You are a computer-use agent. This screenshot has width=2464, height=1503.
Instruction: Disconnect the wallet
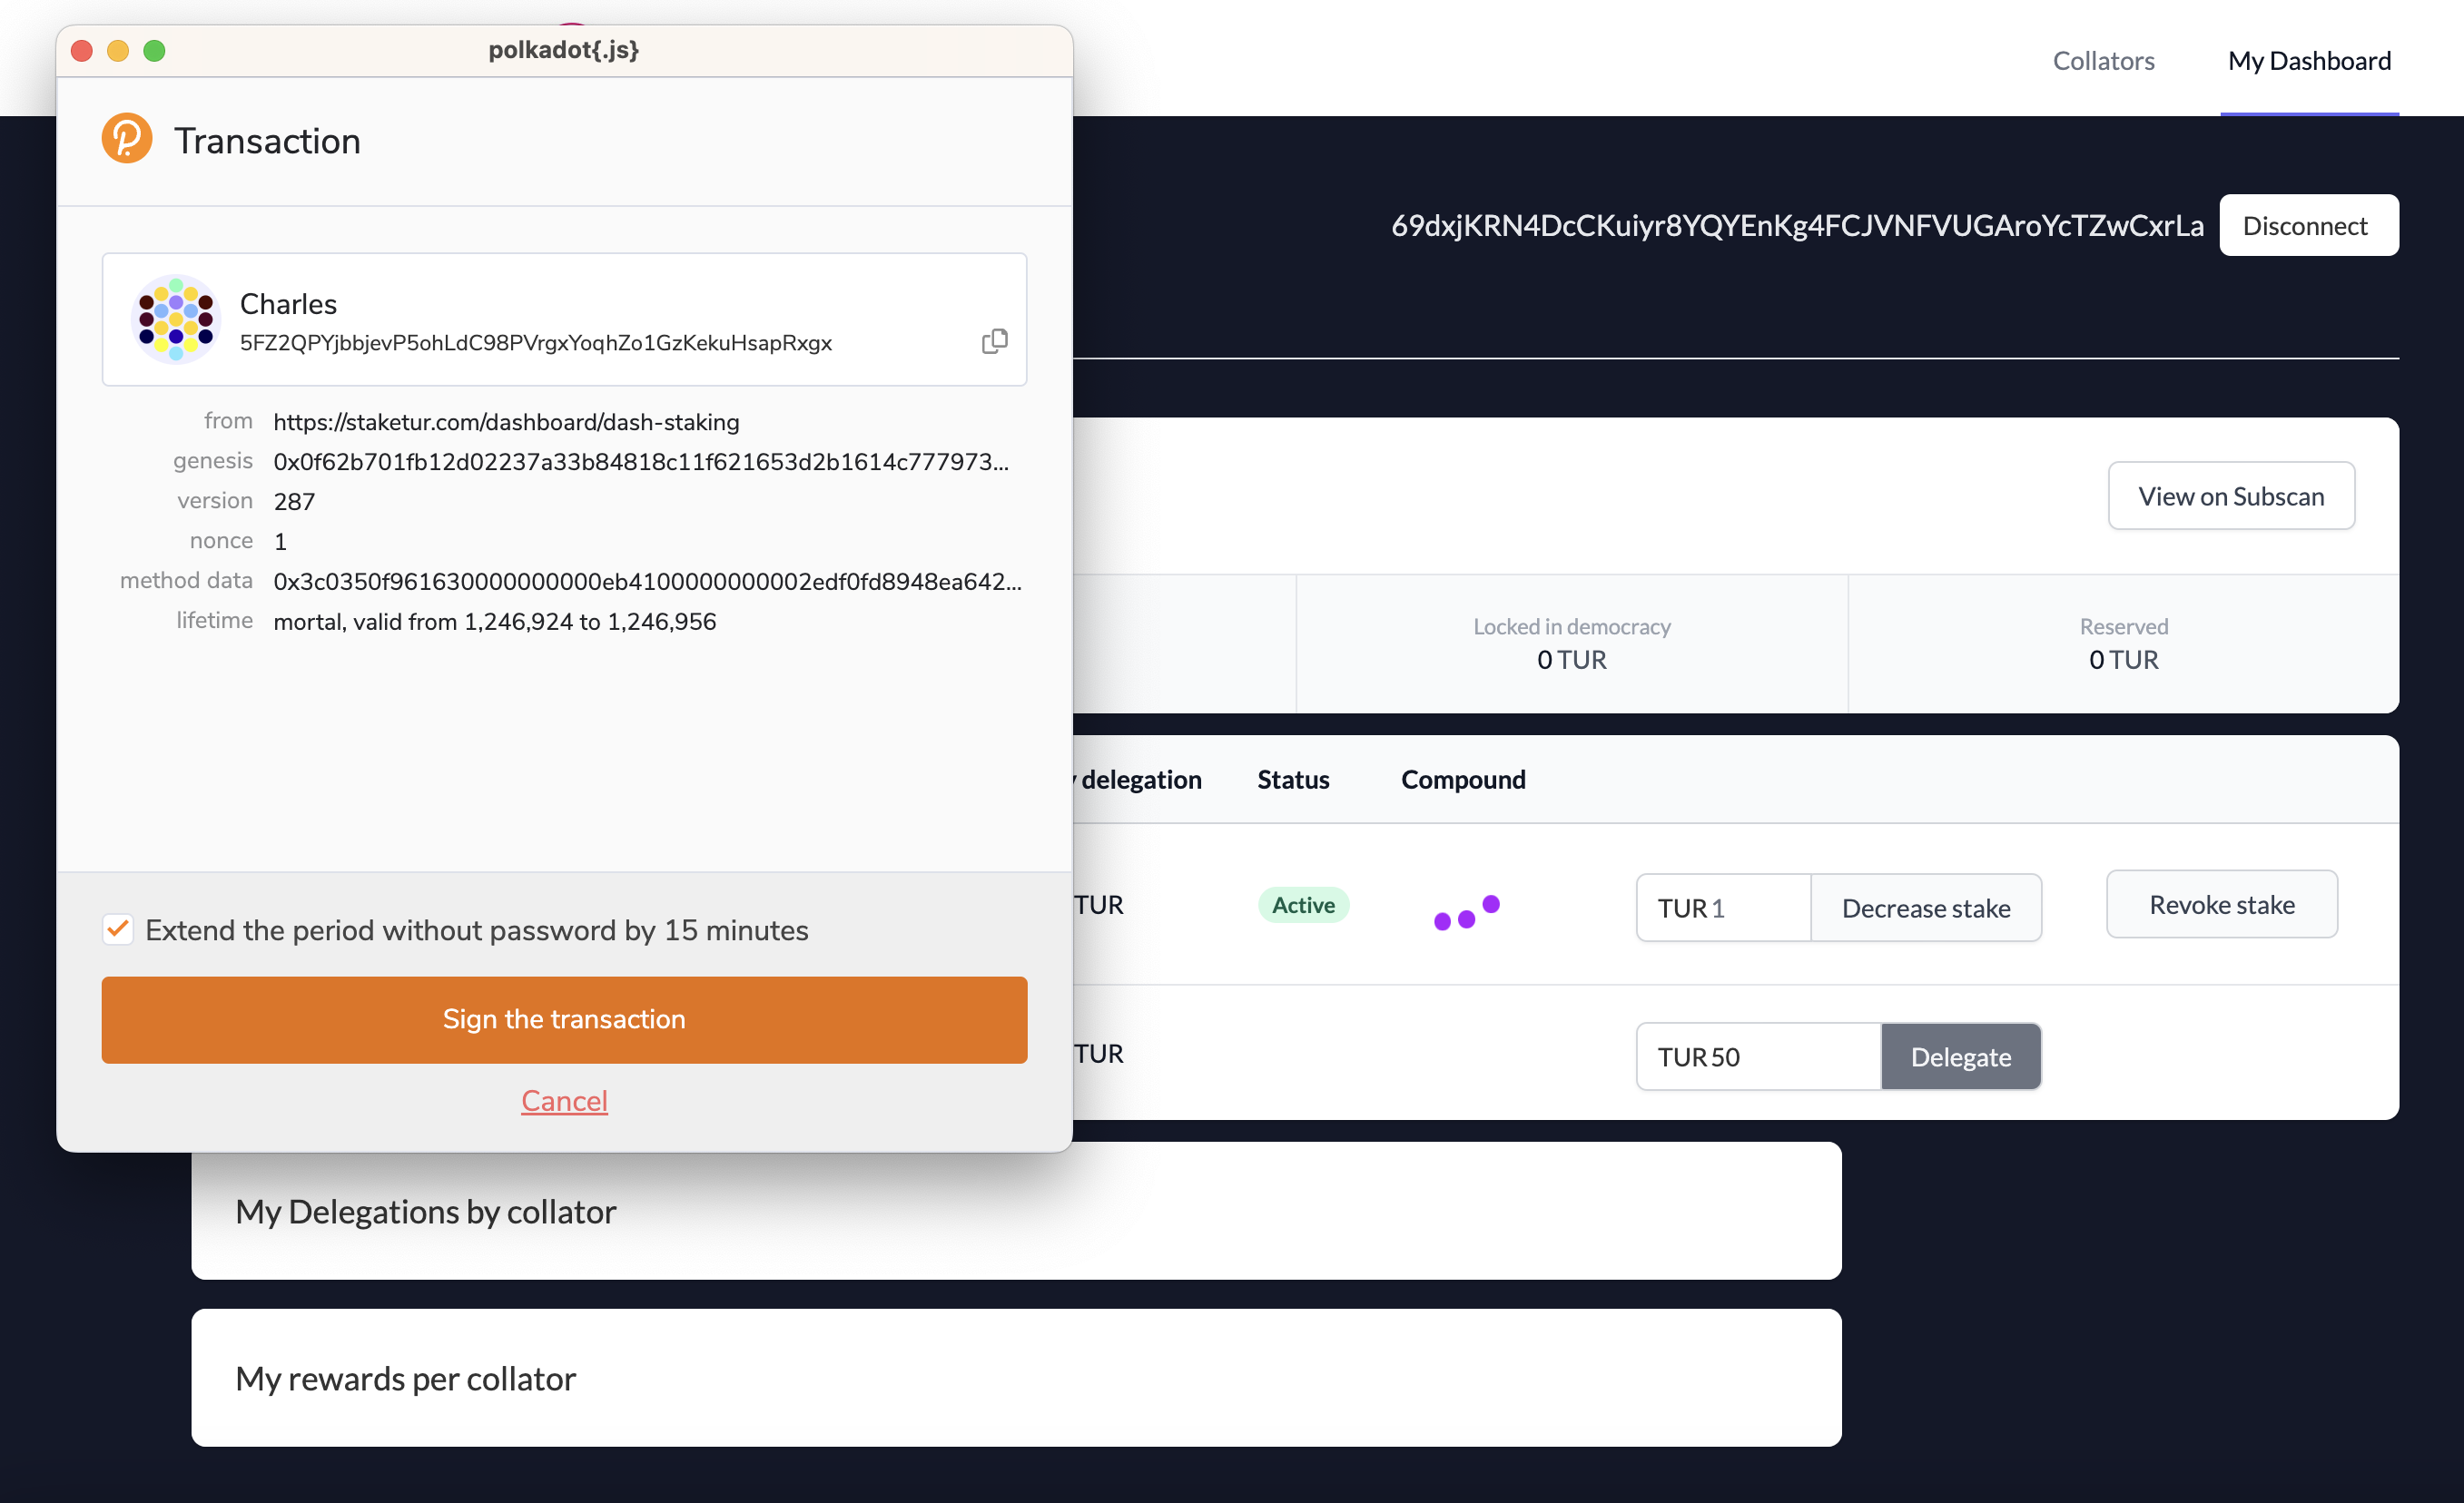2308,225
